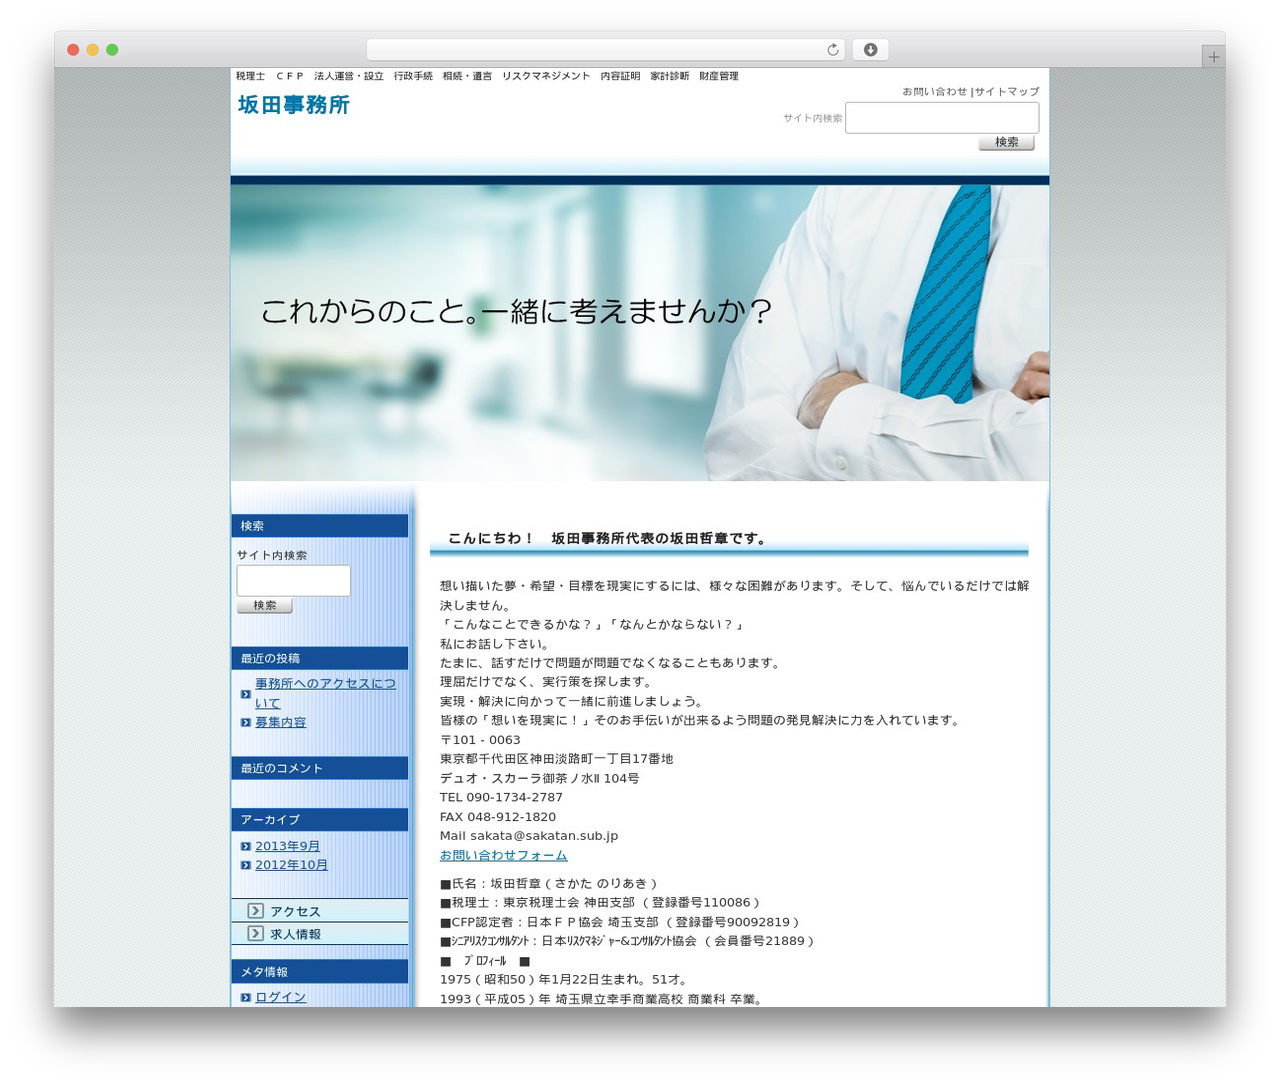Open the リスクマネジメント menu item
1280x1084 pixels.
tap(546, 76)
